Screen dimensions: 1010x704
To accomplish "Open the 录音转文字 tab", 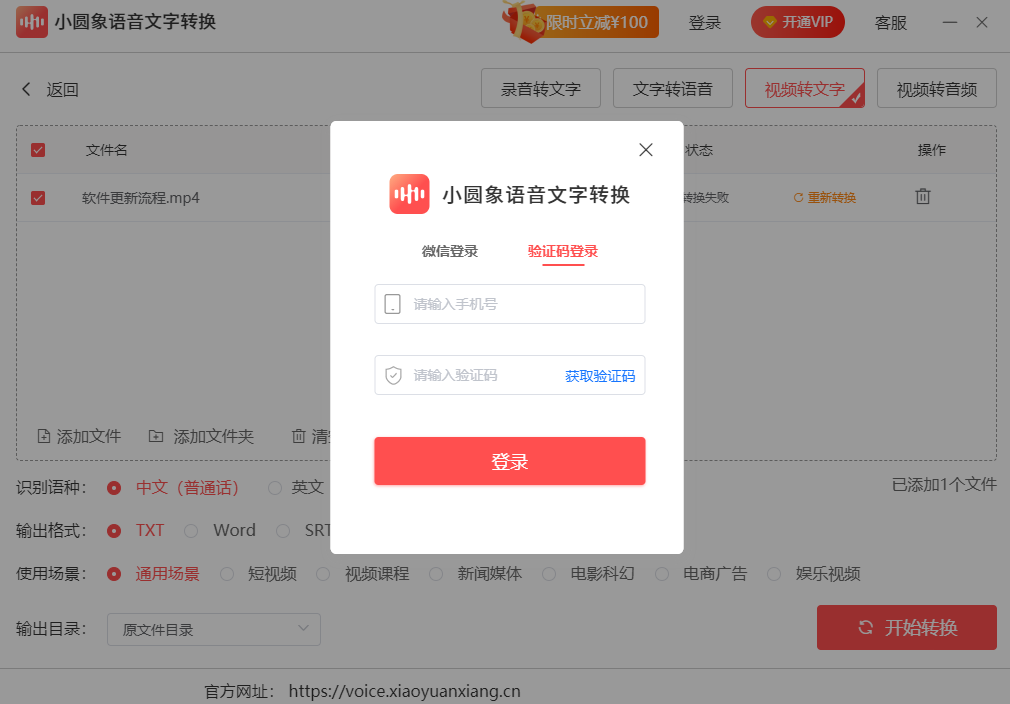I will click(541, 88).
